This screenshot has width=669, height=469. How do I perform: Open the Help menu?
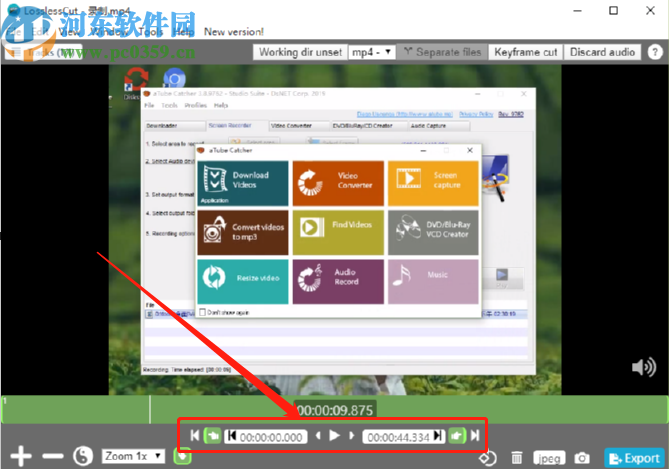point(185,32)
